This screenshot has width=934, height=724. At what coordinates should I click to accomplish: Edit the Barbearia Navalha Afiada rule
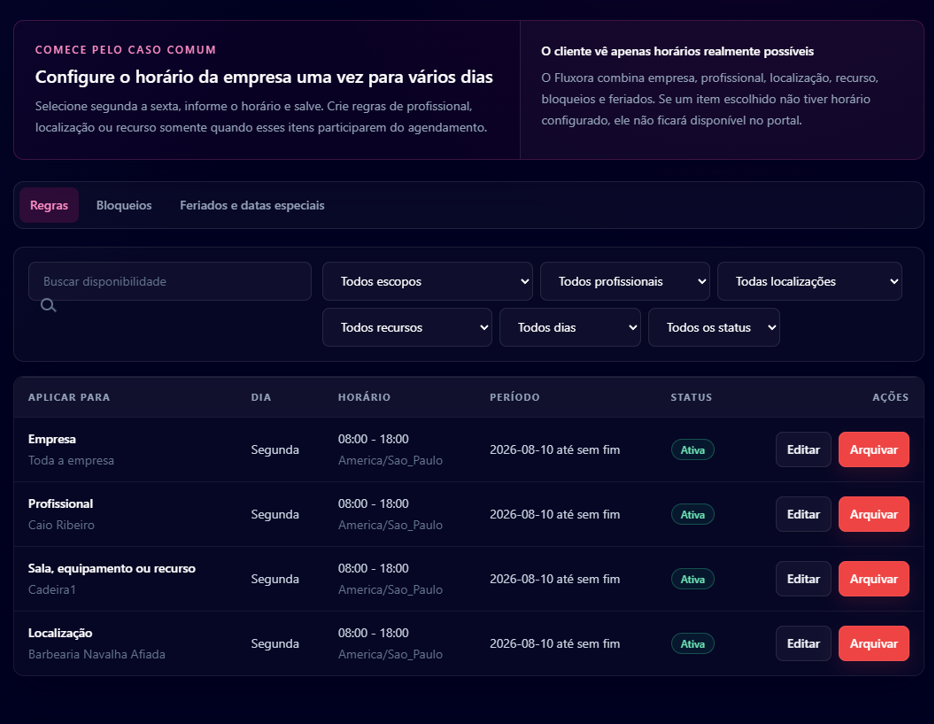click(x=803, y=644)
